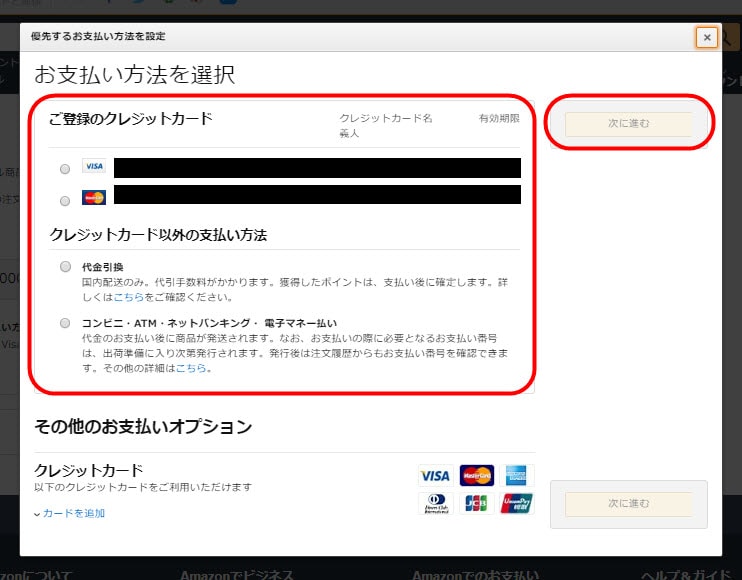
Task: Click the Diners Club logo
Action: coord(436,503)
